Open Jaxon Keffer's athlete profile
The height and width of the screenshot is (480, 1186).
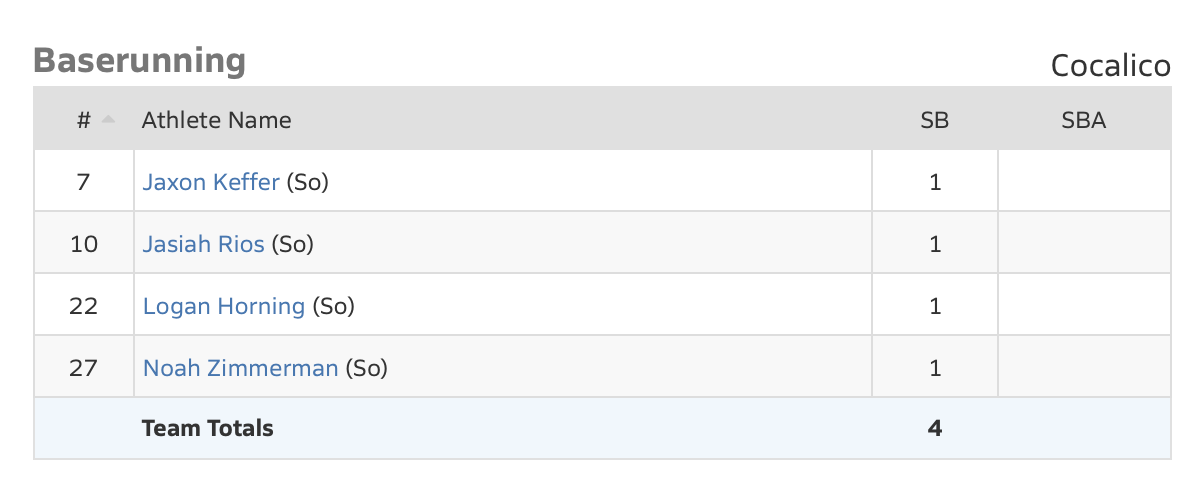(x=211, y=182)
